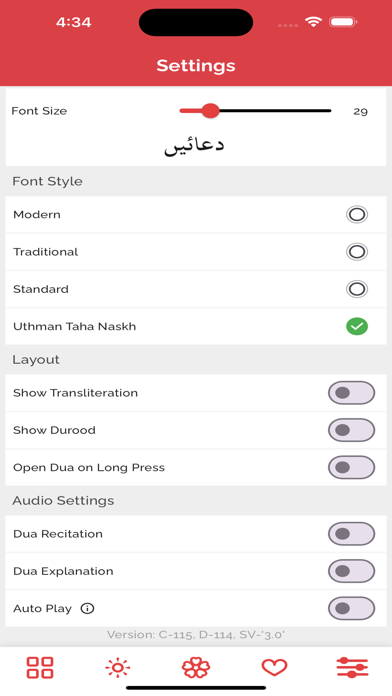Tap the Arabic font preview text

click(194, 146)
